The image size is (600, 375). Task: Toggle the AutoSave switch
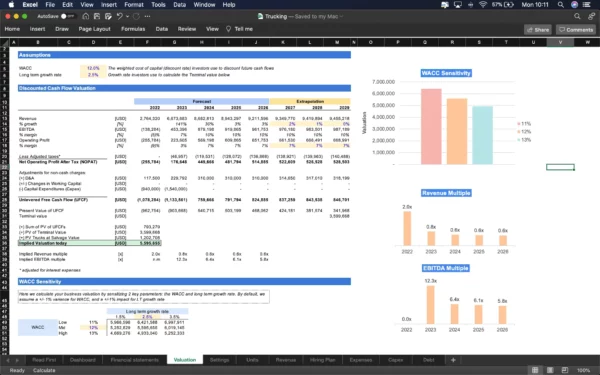click(x=68, y=16)
